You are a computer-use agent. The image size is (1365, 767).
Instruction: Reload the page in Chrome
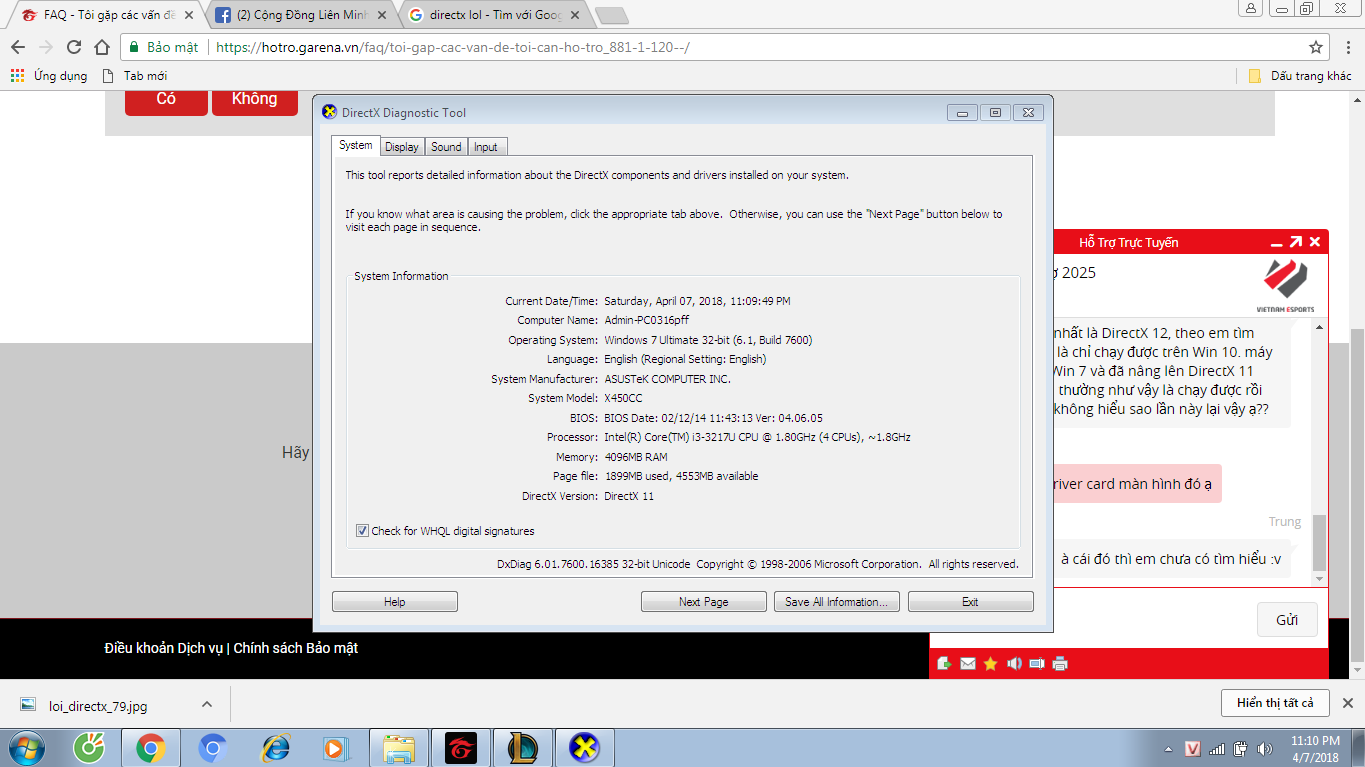(x=74, y=47)
